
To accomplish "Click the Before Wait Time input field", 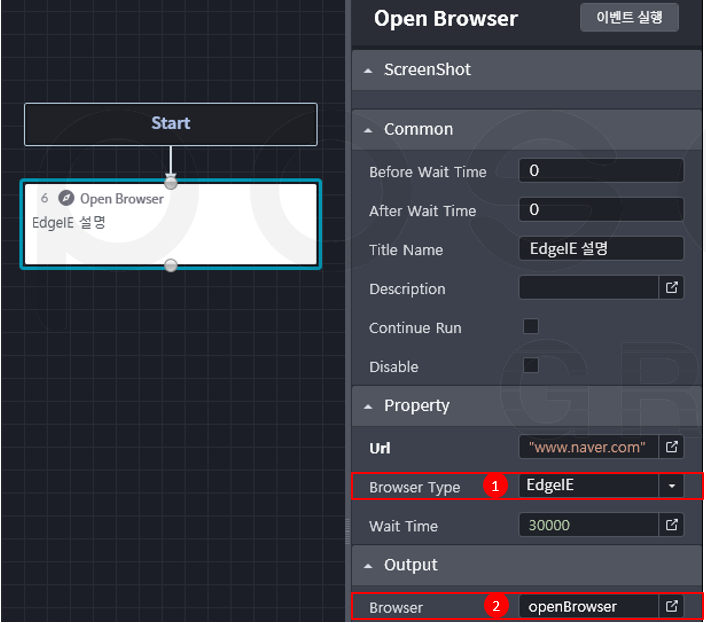I will pos(600,171).
